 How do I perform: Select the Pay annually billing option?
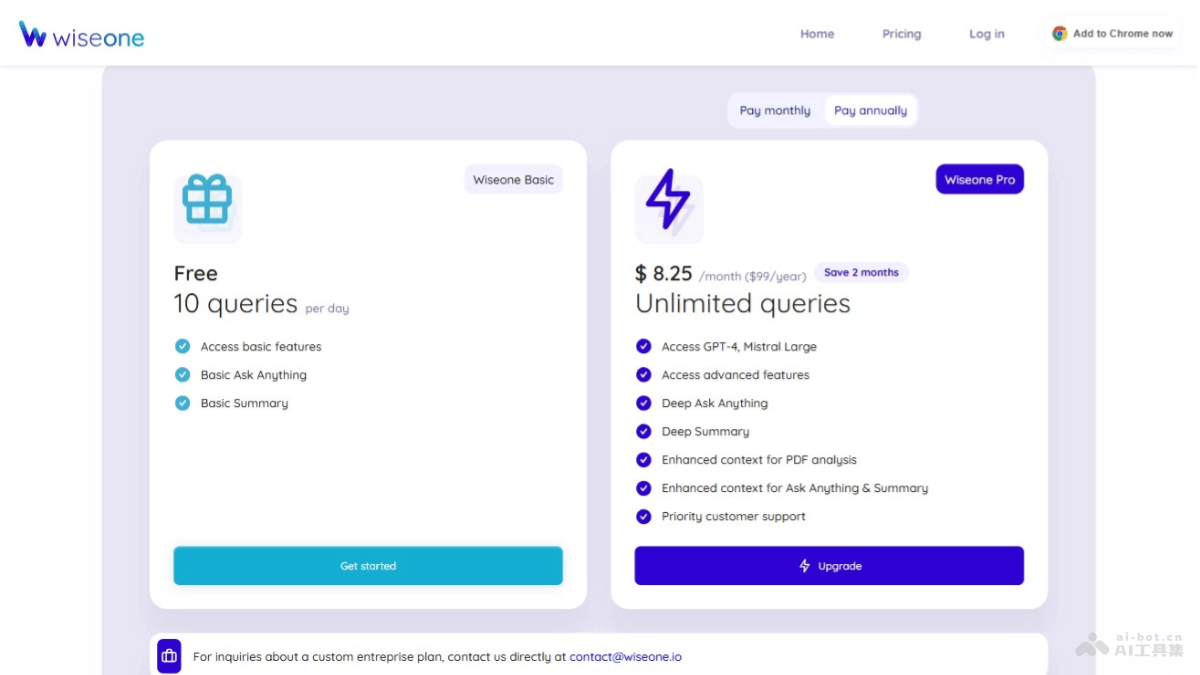click(870, 111)
